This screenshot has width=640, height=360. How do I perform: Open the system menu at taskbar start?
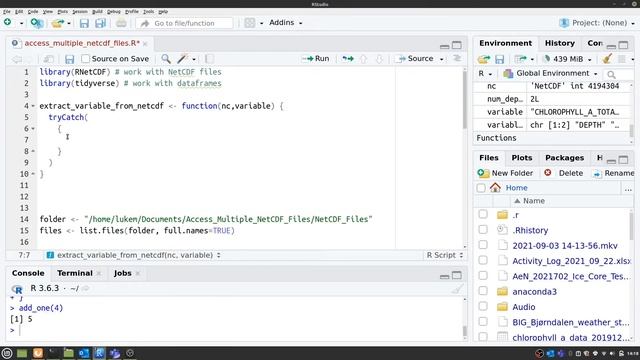(7, 353)
